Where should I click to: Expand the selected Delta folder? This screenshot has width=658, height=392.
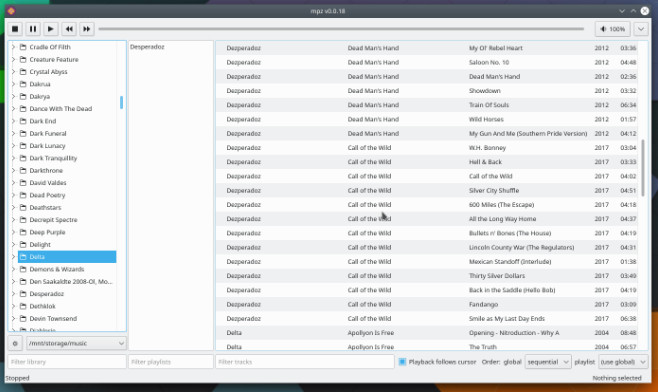13,257
